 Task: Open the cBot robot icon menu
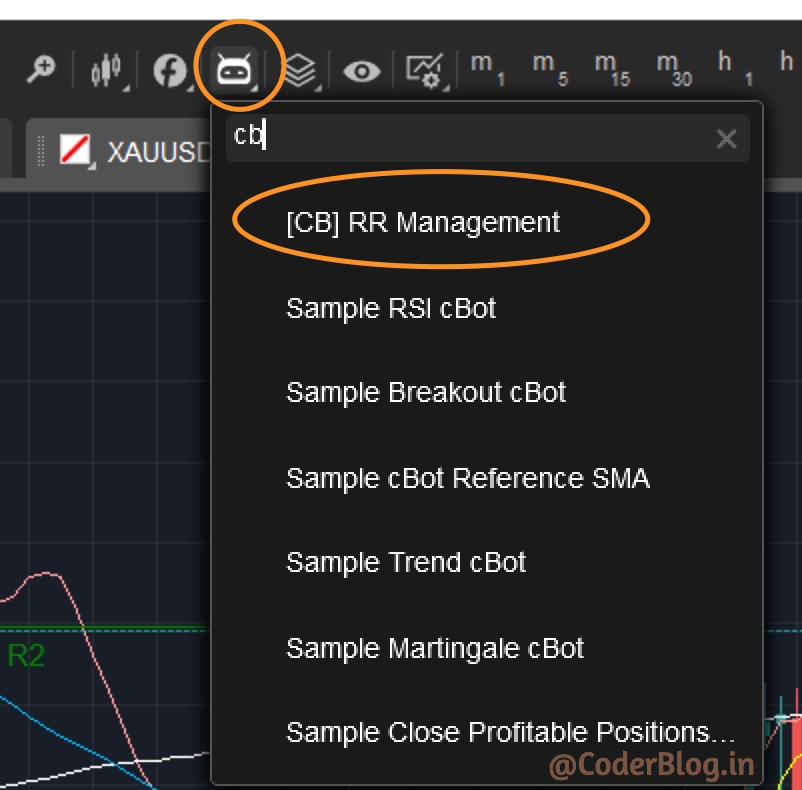[x=234, y=69]
